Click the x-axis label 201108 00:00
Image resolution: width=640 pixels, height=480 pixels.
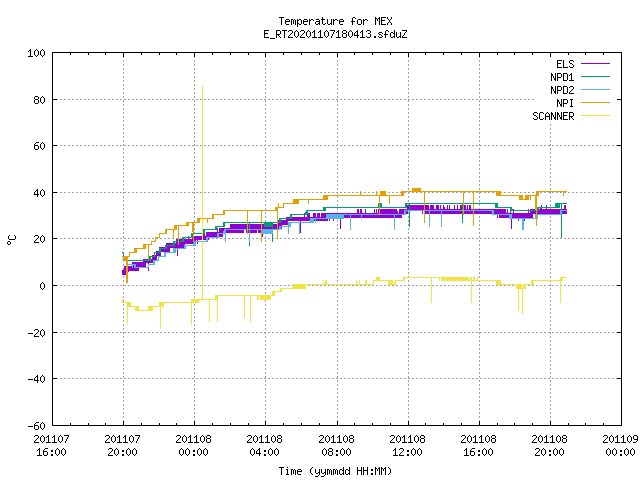coord(193,446)
